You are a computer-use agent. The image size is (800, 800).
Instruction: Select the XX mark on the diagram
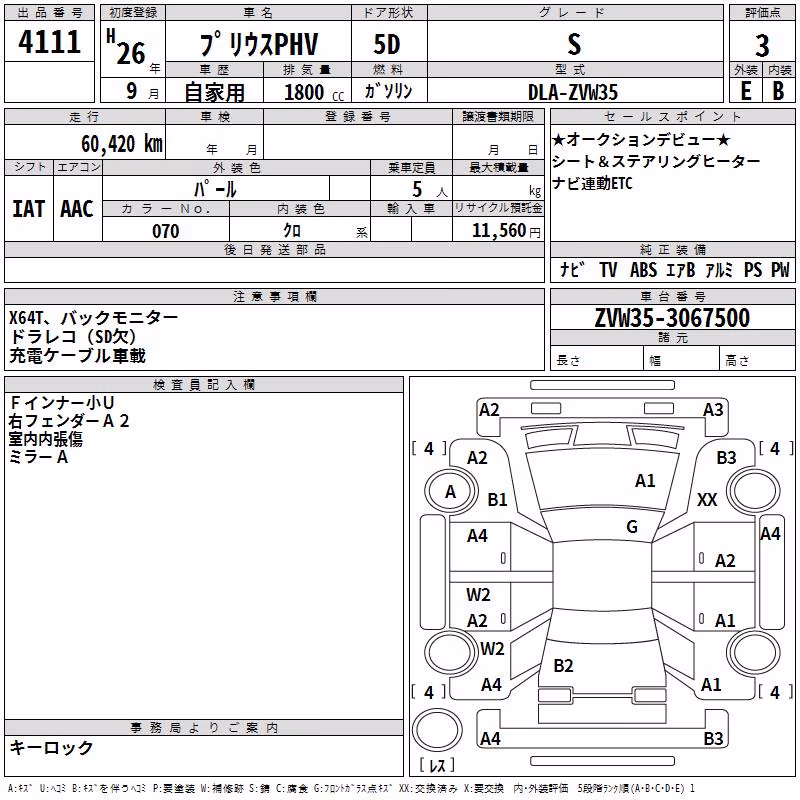pos(707,499)
